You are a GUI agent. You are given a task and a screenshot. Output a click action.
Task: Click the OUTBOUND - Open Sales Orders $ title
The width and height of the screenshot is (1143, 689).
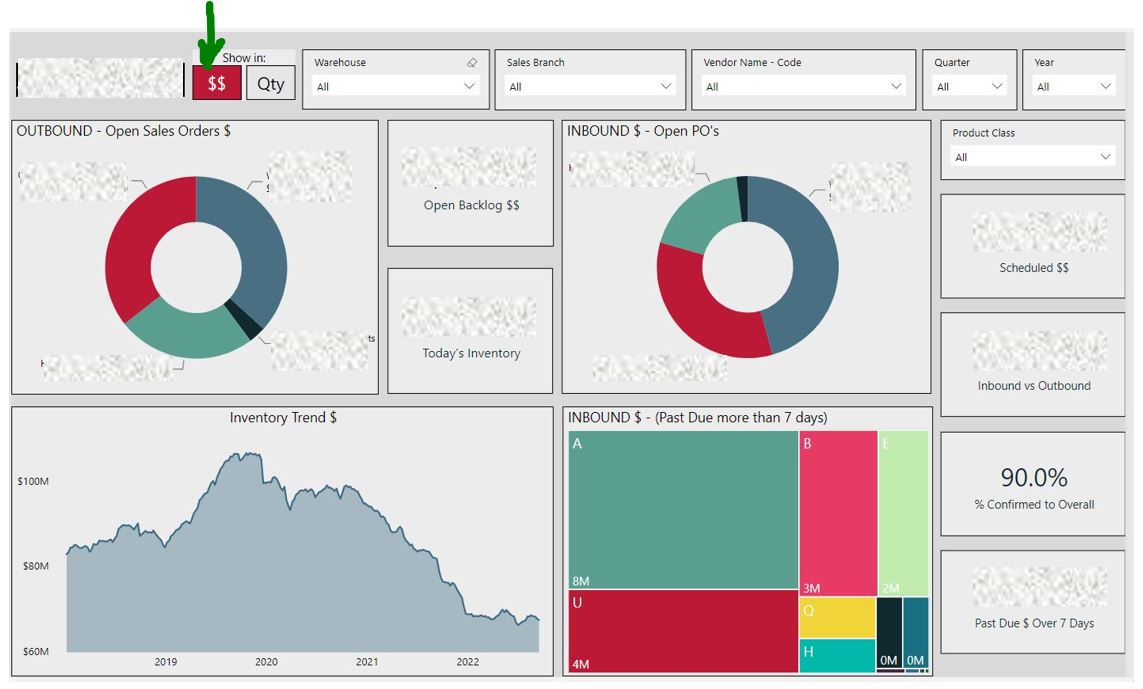coord(123,131)
